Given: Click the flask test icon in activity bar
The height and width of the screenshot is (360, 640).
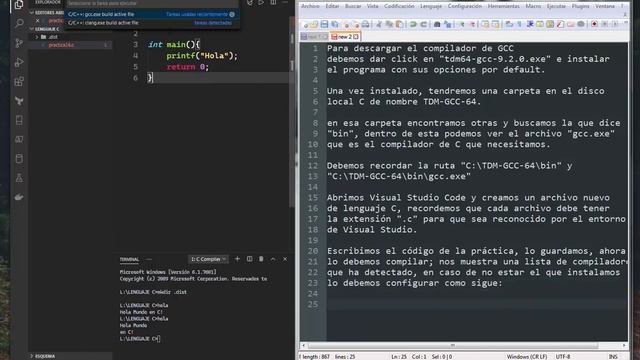Looking at the screenshot, I should coord(19,178).
